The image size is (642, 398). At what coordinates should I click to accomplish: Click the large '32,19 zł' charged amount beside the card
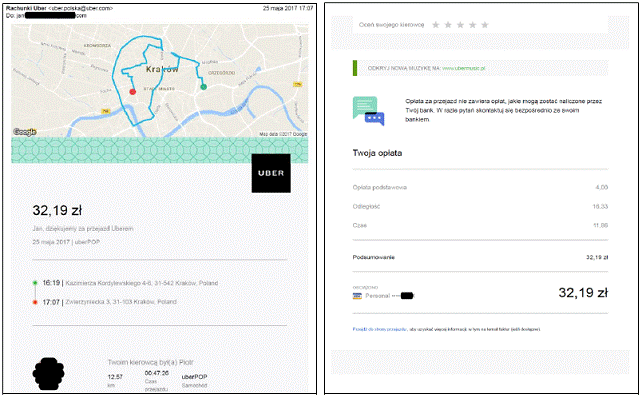583,293
